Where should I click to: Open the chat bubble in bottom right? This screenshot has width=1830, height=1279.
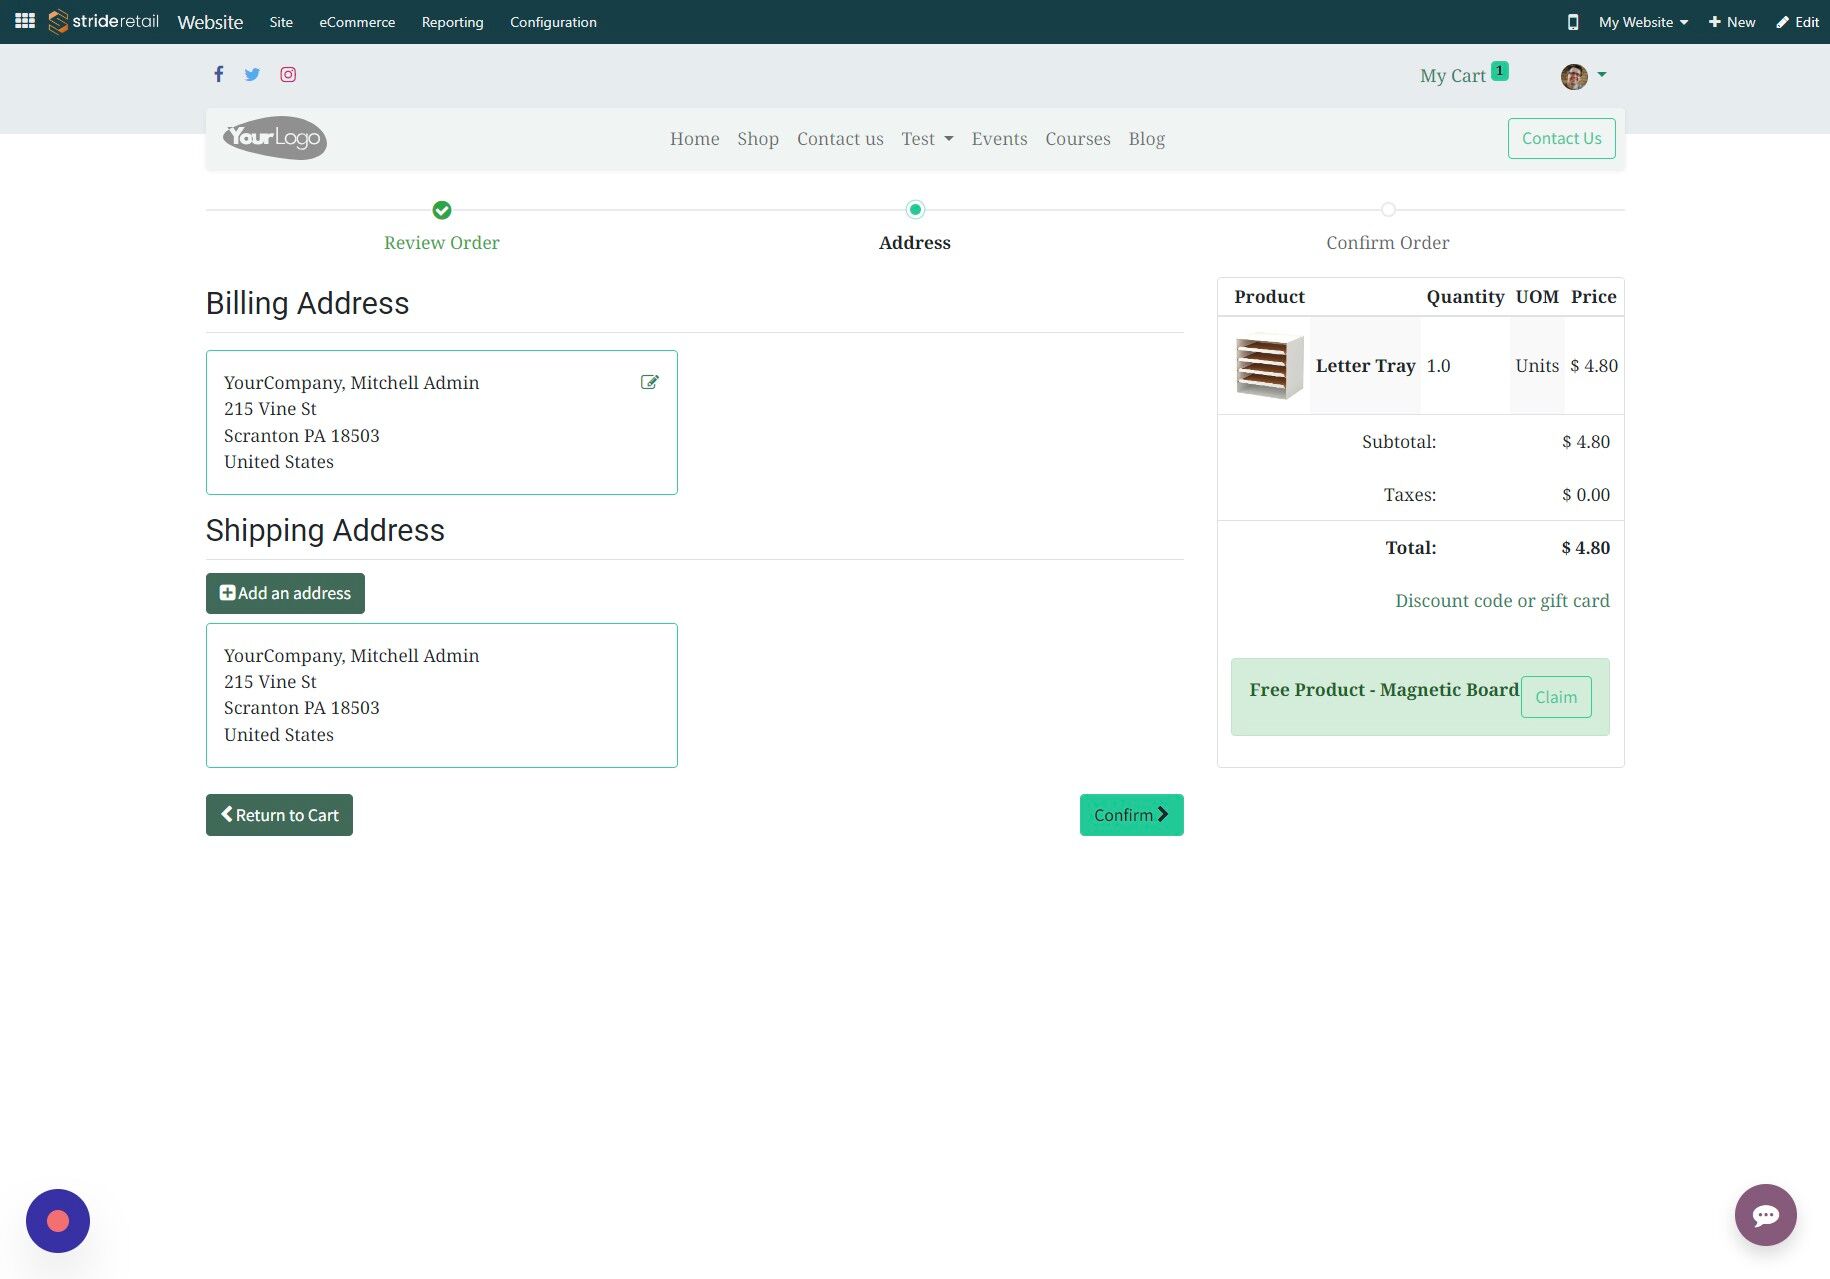pos(1766,1215)
